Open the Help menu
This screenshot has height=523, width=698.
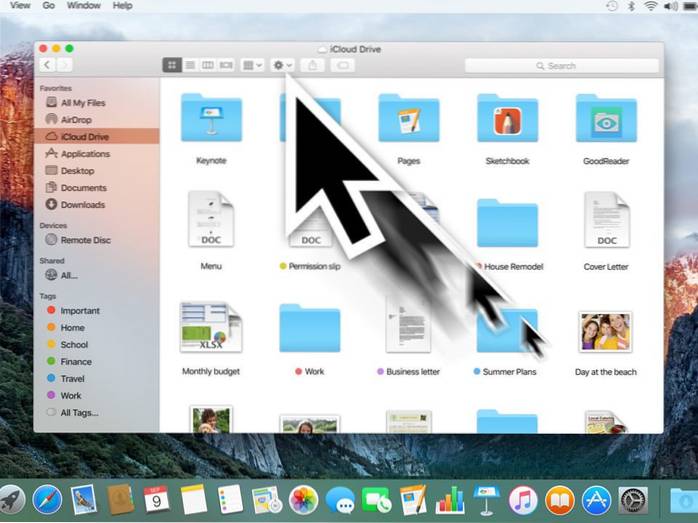[122, 5]
